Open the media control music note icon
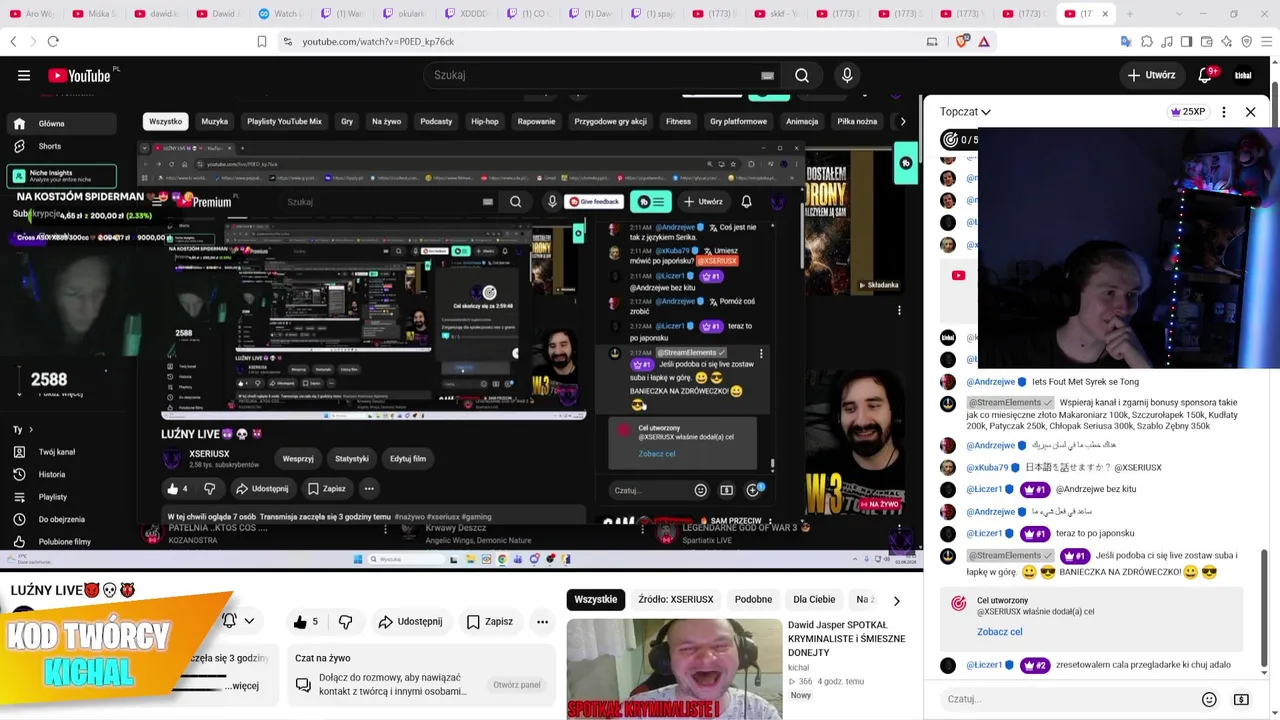Viewport: 1280px width, 720px height. (x=1167, y=41)
